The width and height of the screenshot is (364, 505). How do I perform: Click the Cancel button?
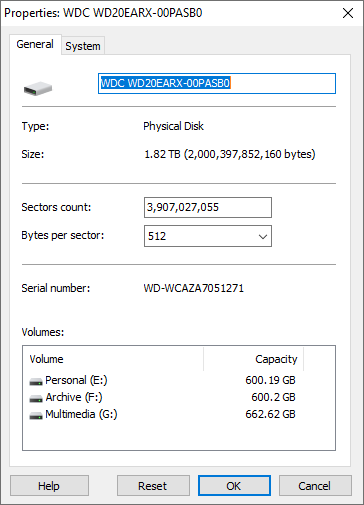(x=315, y=486)
